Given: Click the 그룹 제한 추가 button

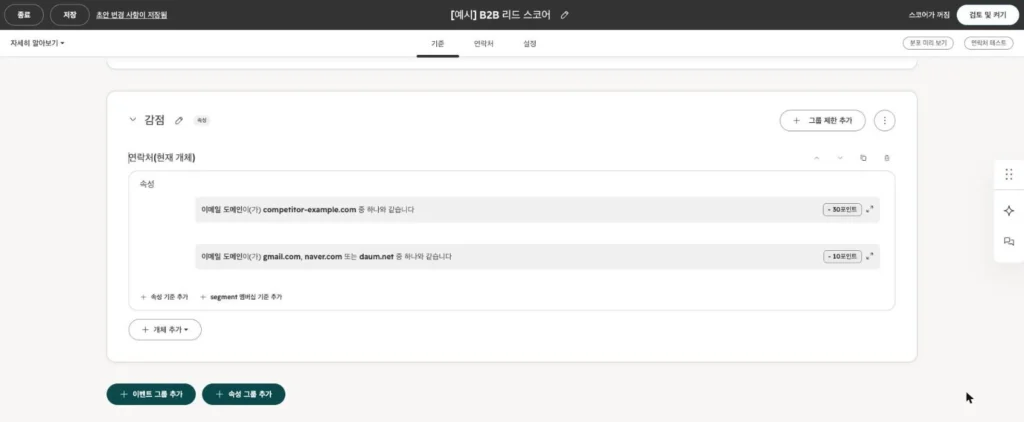Looking at the screenshot, I should coord(823,120).
